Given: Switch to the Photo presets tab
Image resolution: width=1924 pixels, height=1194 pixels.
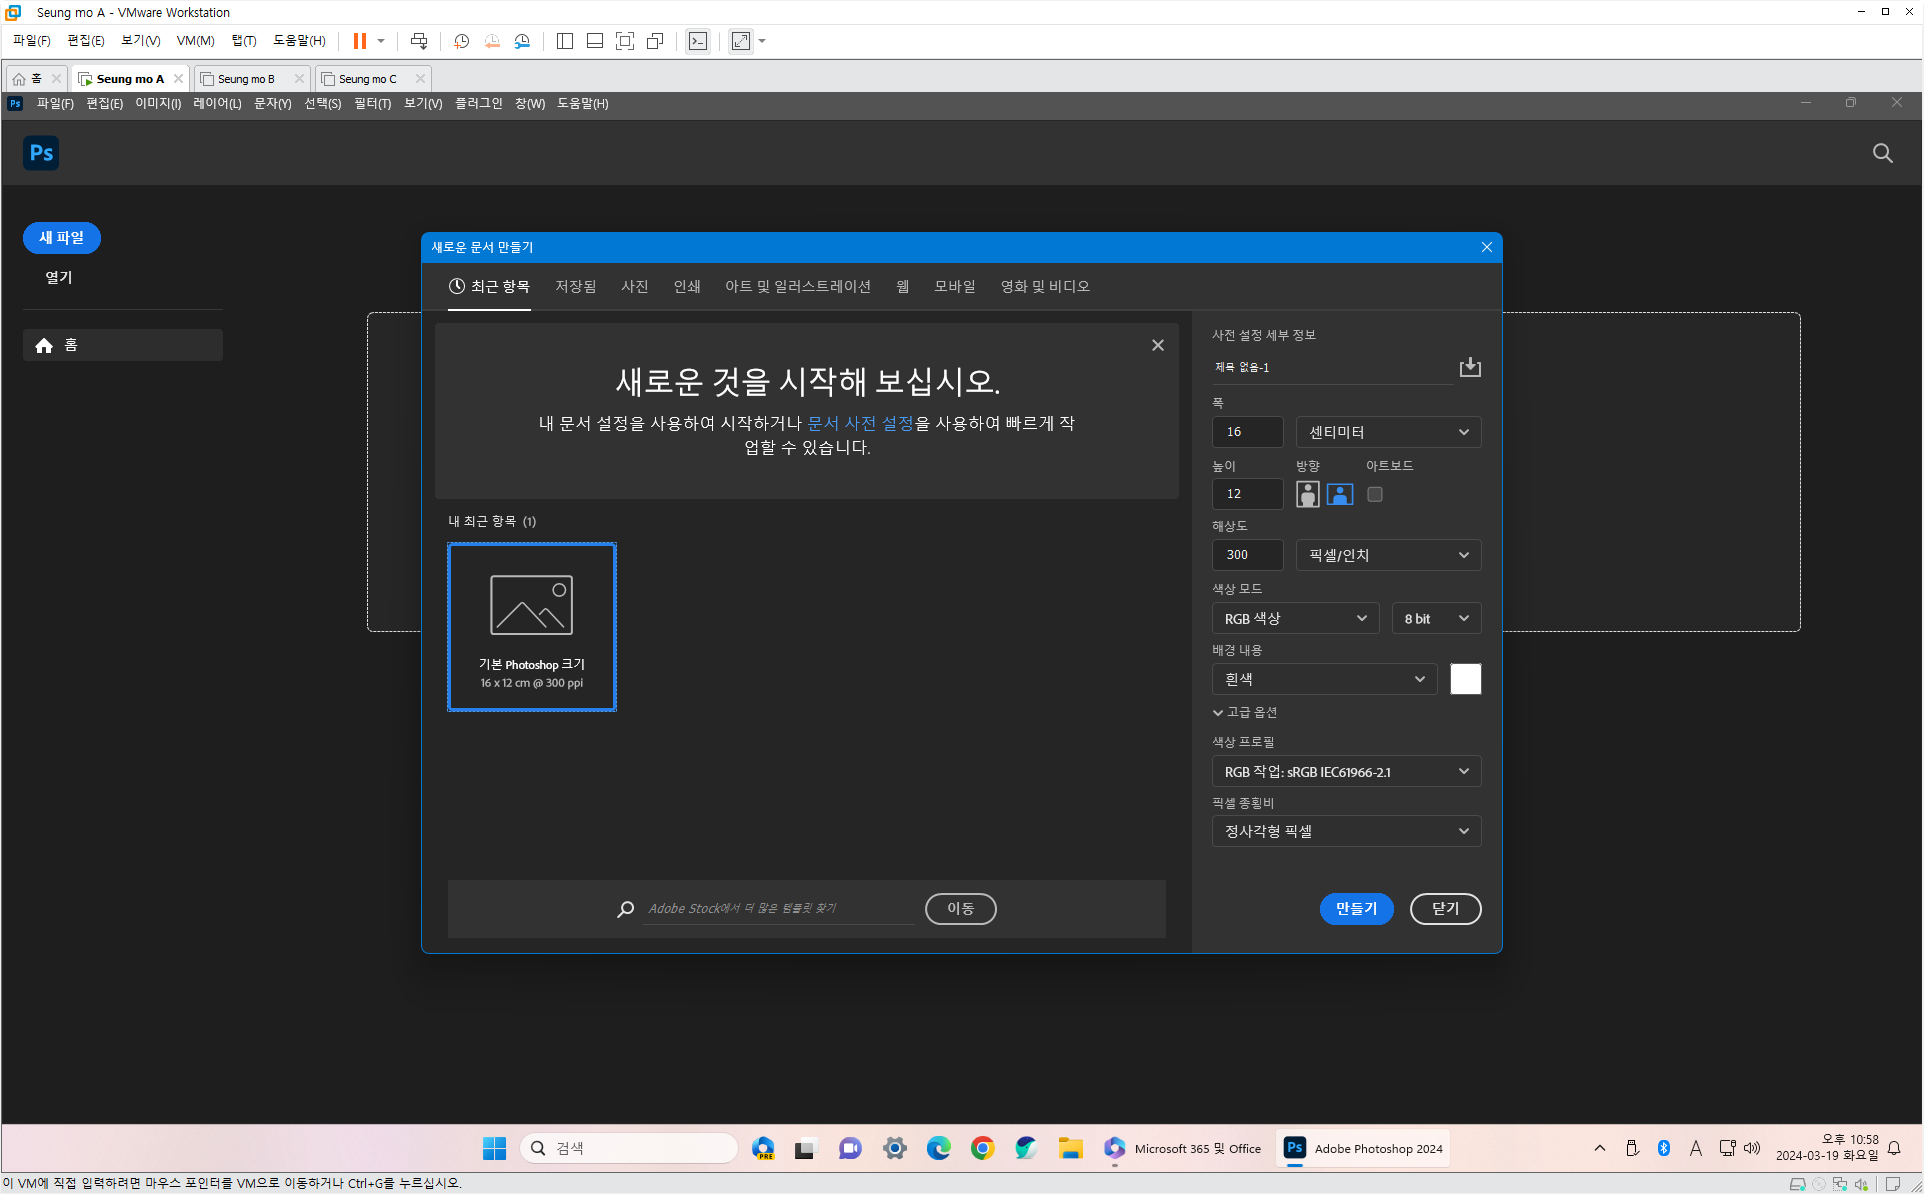Looking at the screenshot, I should 634,287.
